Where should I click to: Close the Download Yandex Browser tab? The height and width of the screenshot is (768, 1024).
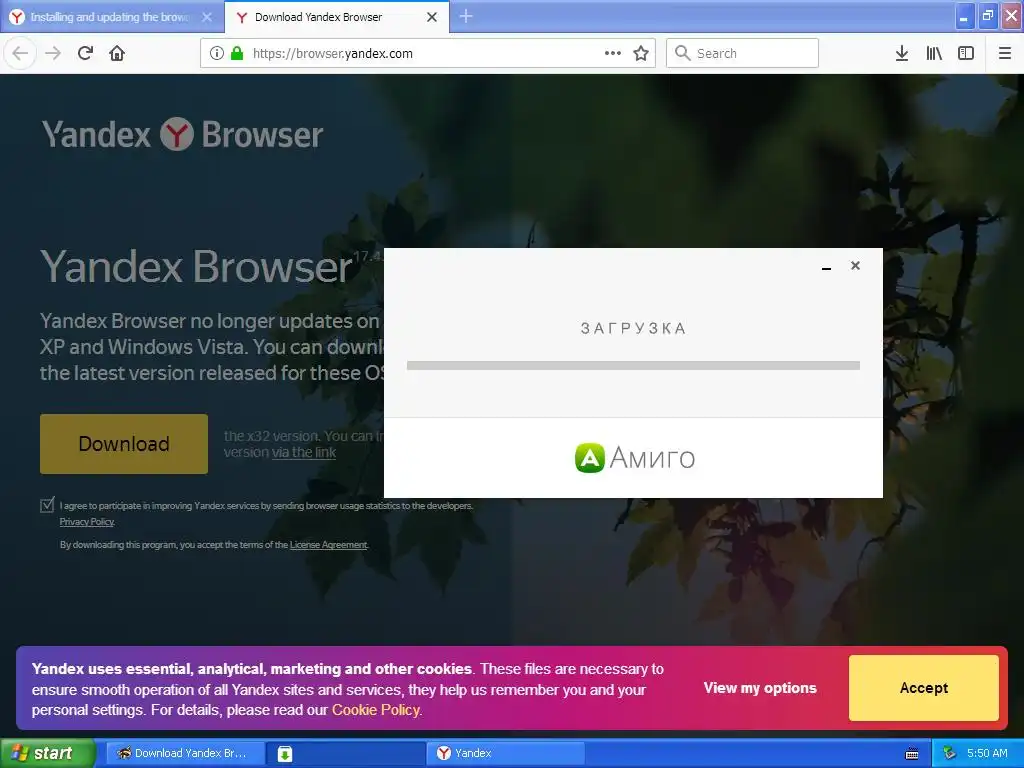coord(432,17)
